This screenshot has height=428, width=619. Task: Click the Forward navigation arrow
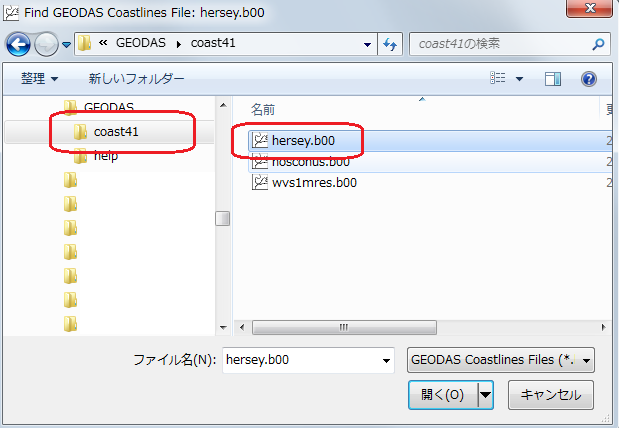(46, 45)
